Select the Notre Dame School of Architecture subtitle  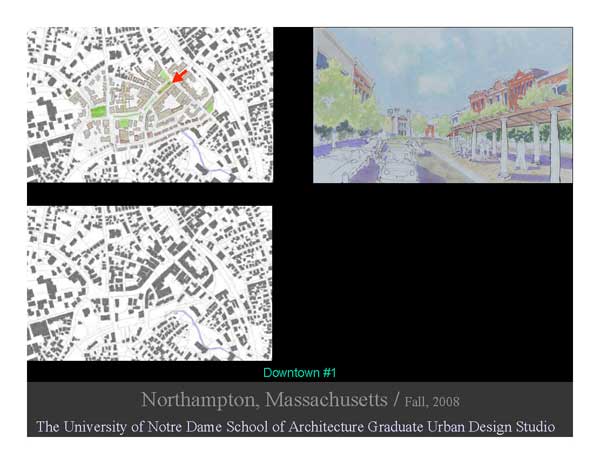coord(295,427)
